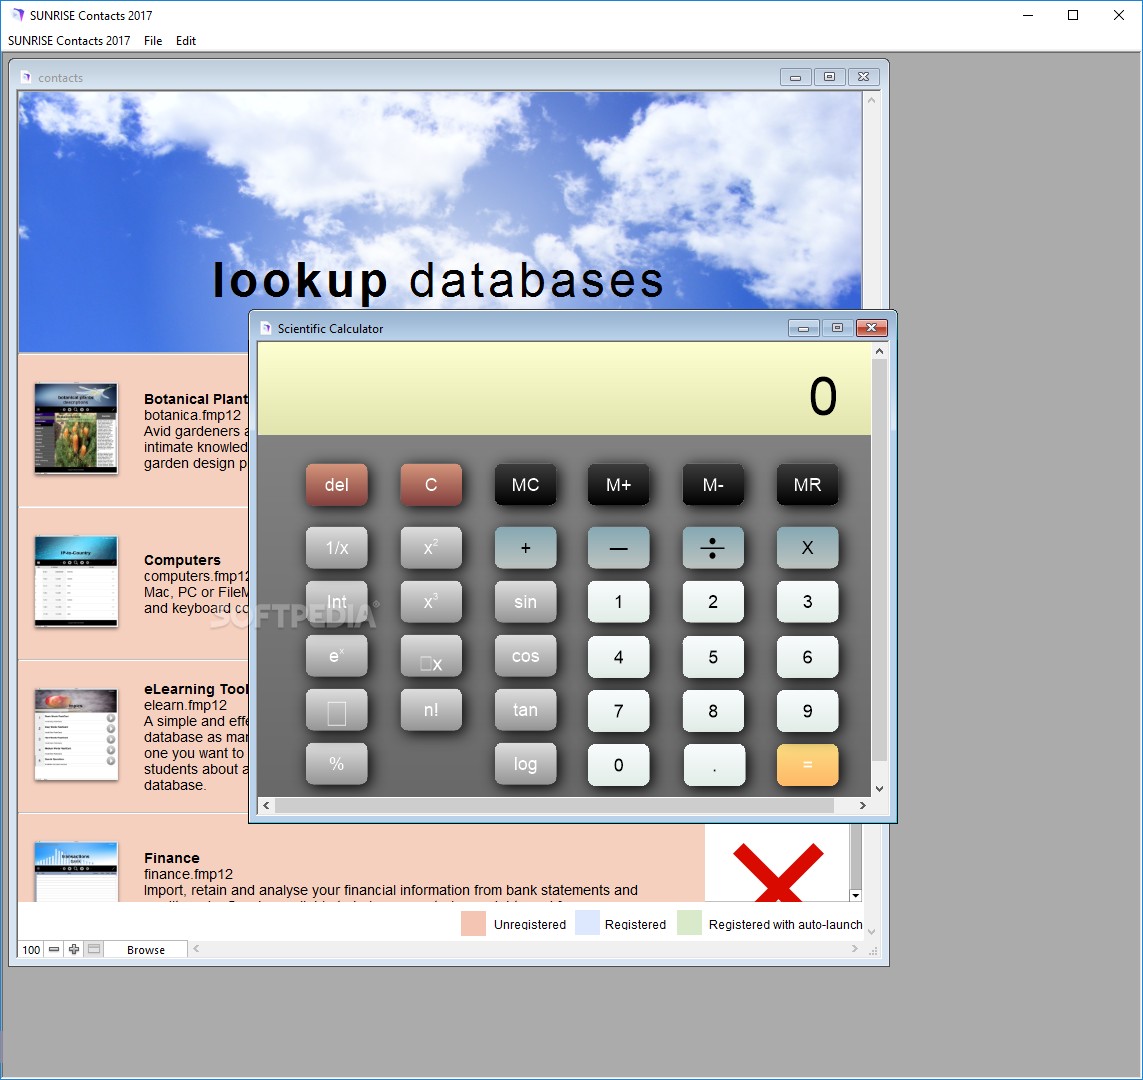This screenshot has height=1080, width=1143.
Task: Click the e to the x button
Action: pyautogui.click(x=336, y=657)
